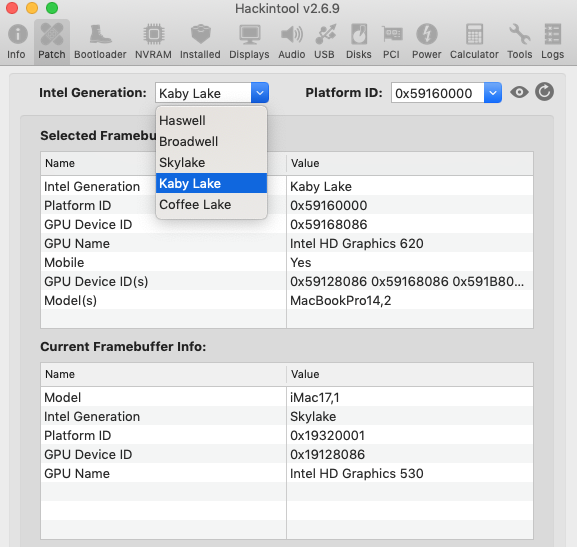
Task: Open the Disks section
Action: point(359,42)
